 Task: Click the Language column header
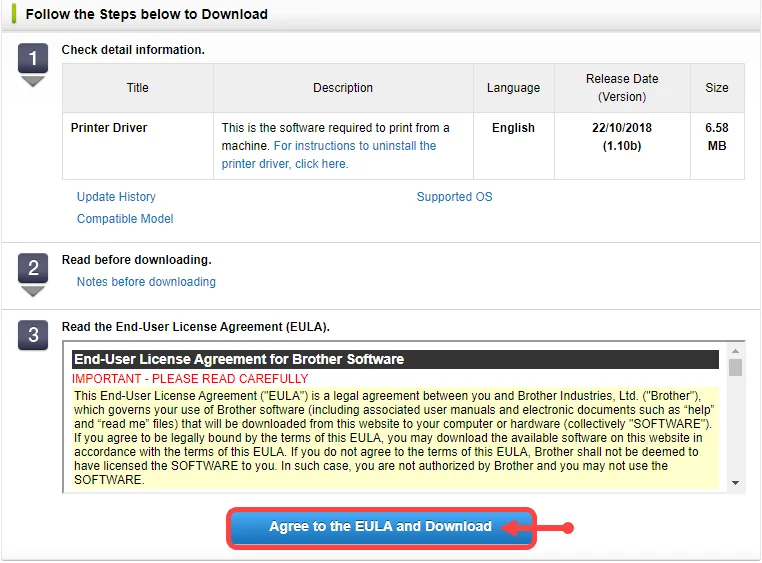(513, 88)
